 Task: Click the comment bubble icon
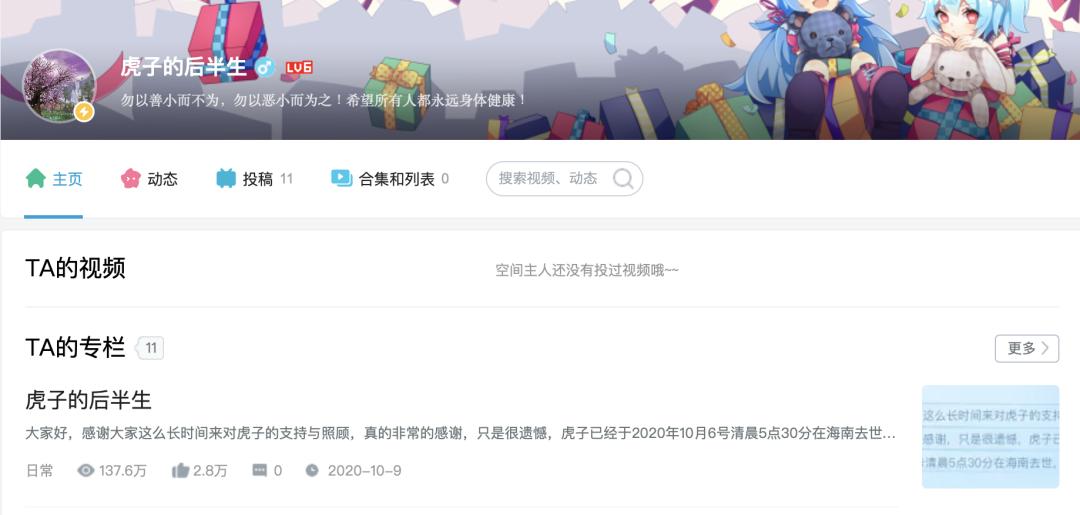click(x=260, y=471)
